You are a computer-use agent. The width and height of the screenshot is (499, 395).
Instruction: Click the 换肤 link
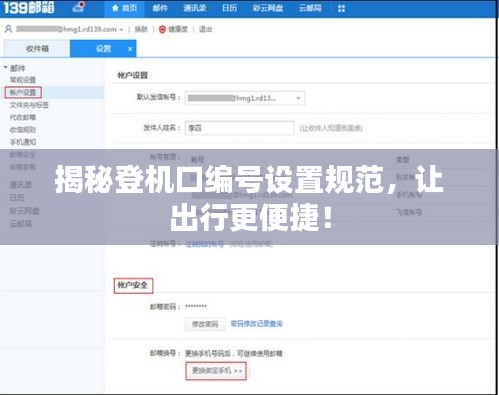(x=141, y=29)
